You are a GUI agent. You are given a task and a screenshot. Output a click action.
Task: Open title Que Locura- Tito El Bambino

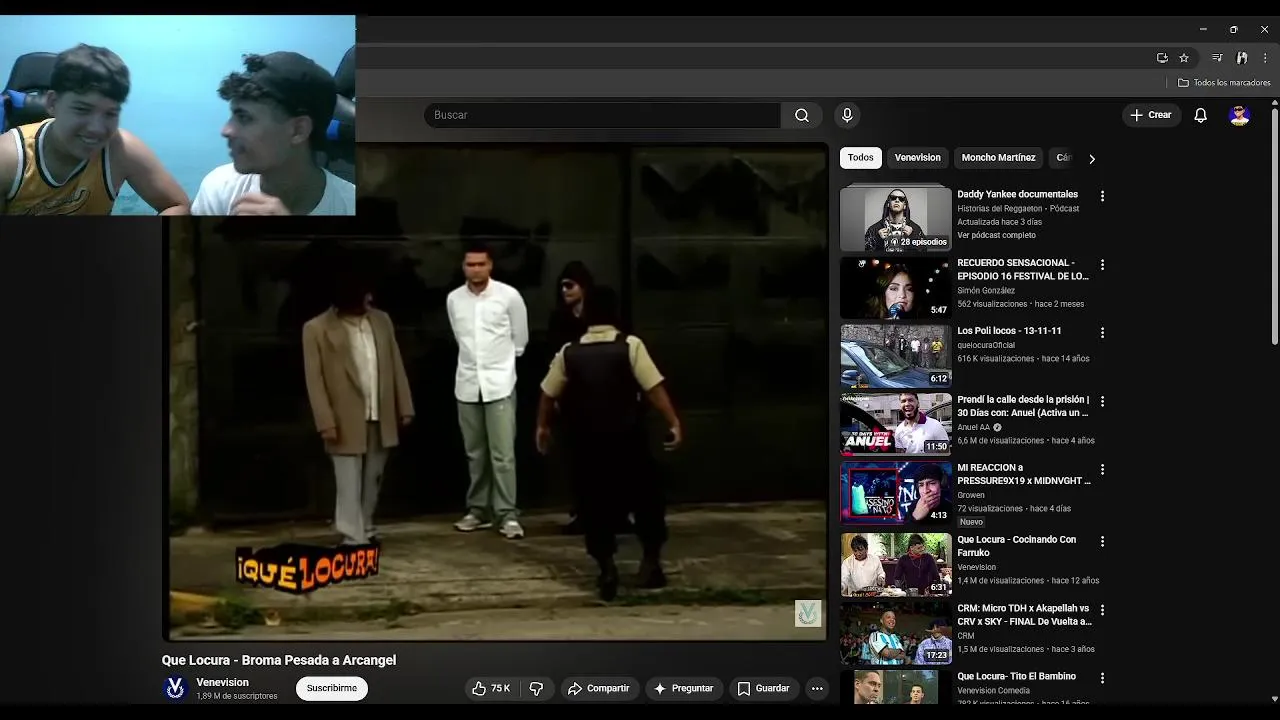pyautogui.click(x=1016, y=676)
